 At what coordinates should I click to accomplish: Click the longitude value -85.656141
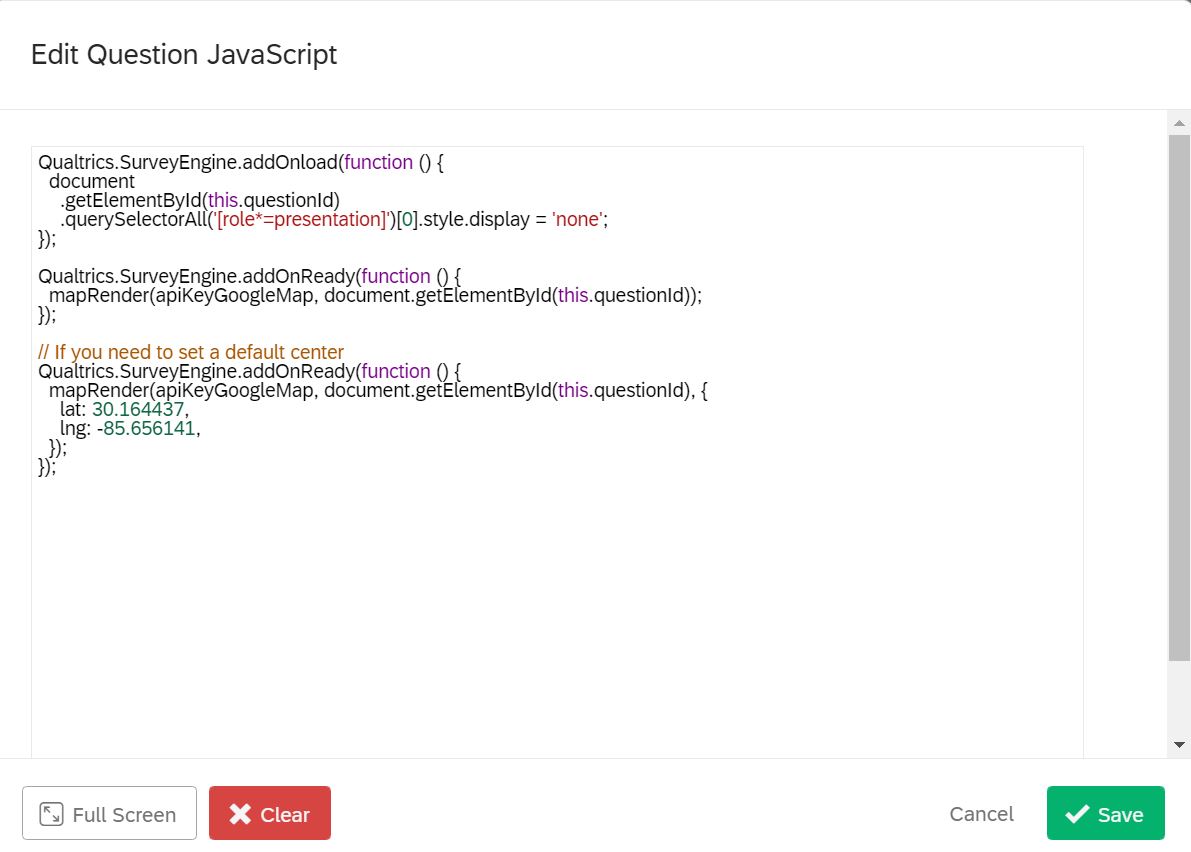click(x=146, y=428)
